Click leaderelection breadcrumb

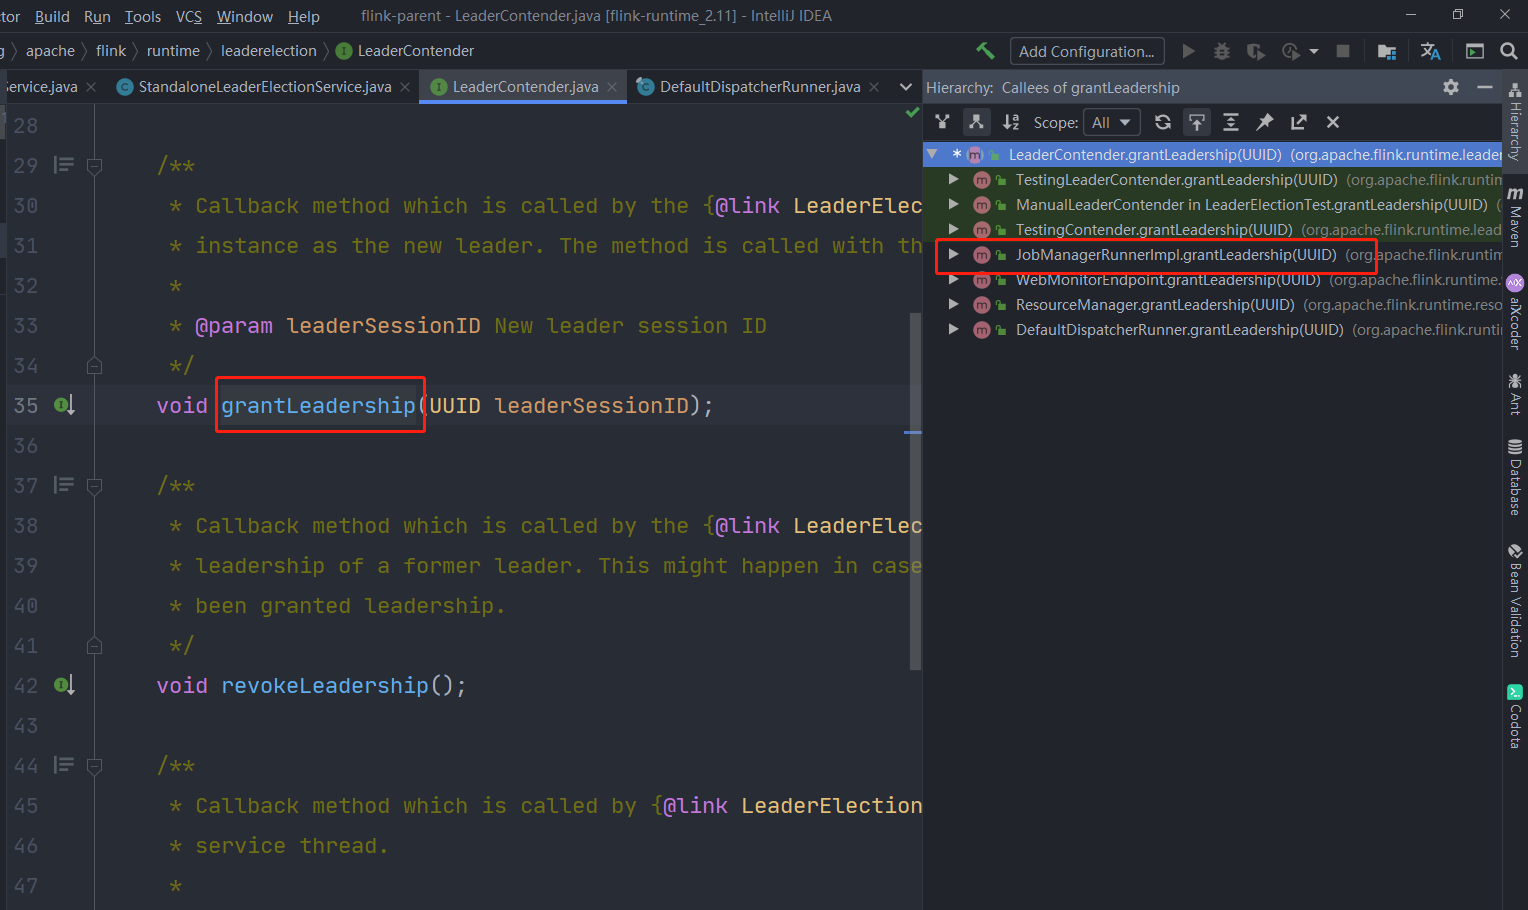tap(269, 50)
